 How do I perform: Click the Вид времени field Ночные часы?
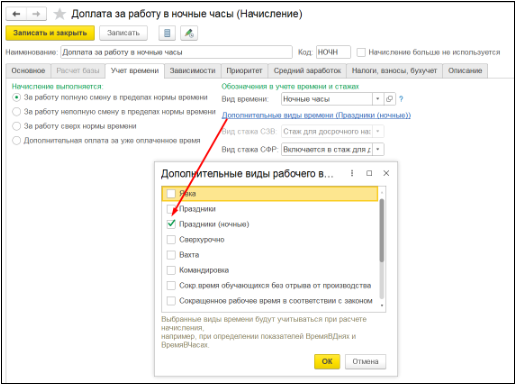(x=327, y=99)
